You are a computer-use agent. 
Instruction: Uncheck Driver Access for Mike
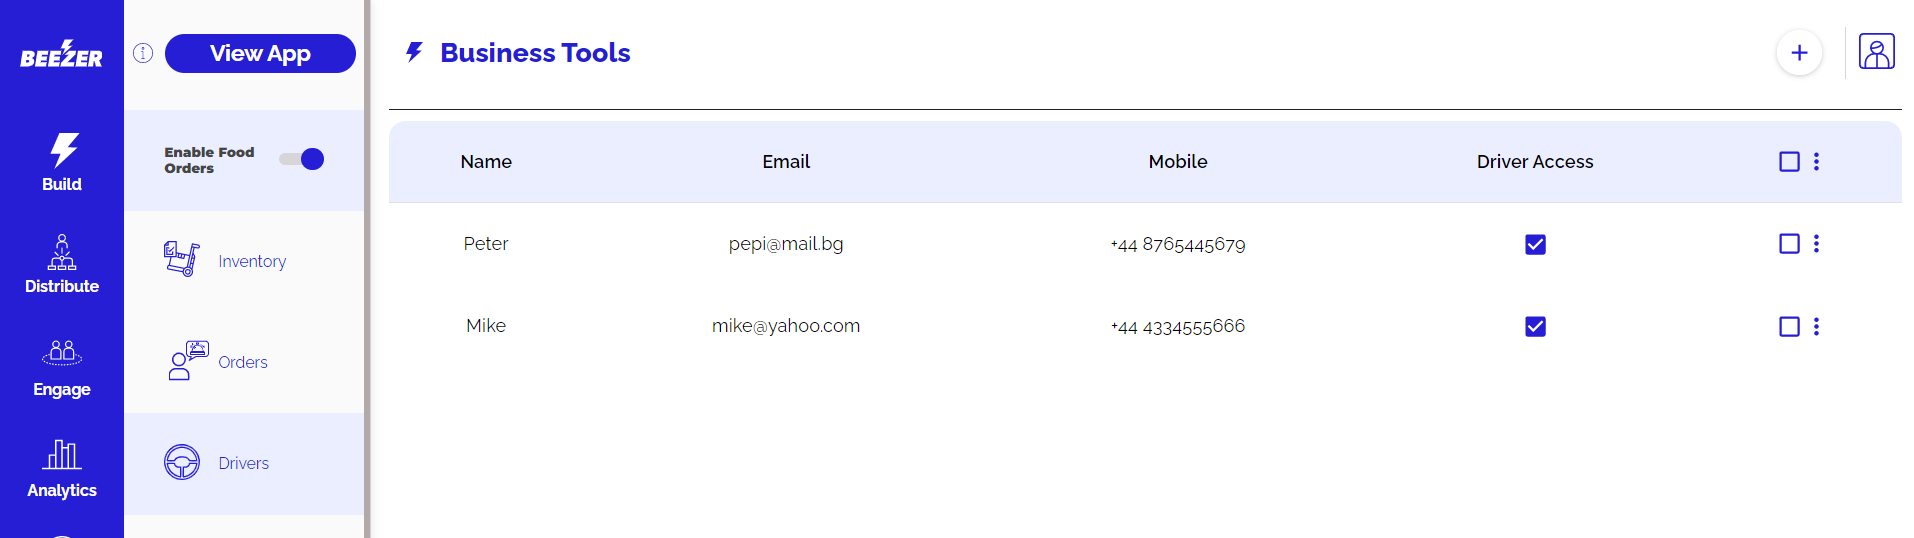point(1535,326)
